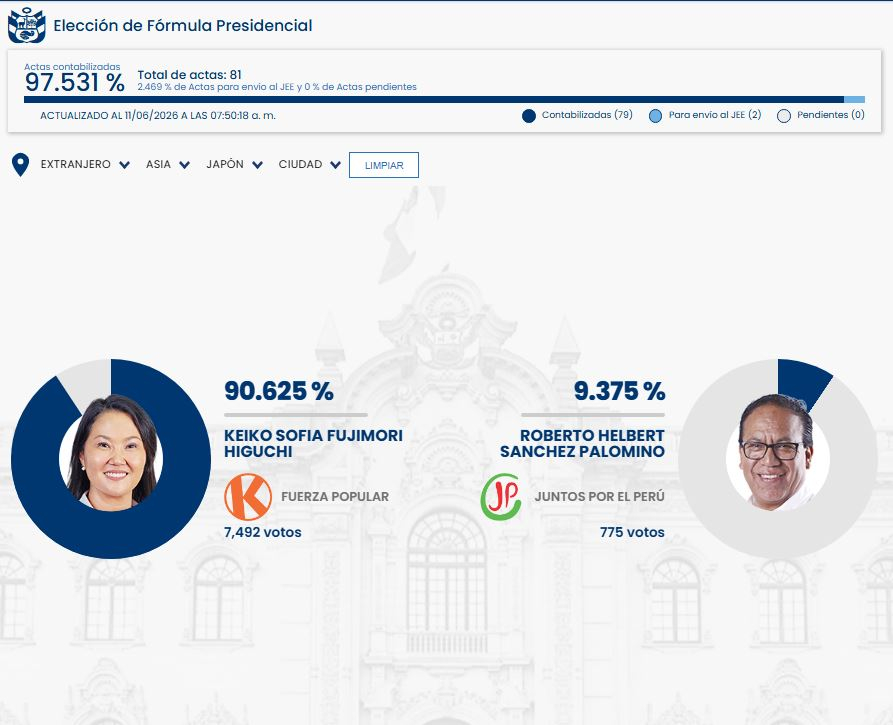Screen dimensions: 893x725
Task: Click the 'Actas contabilizadas' caption
Action: (72, 67)
